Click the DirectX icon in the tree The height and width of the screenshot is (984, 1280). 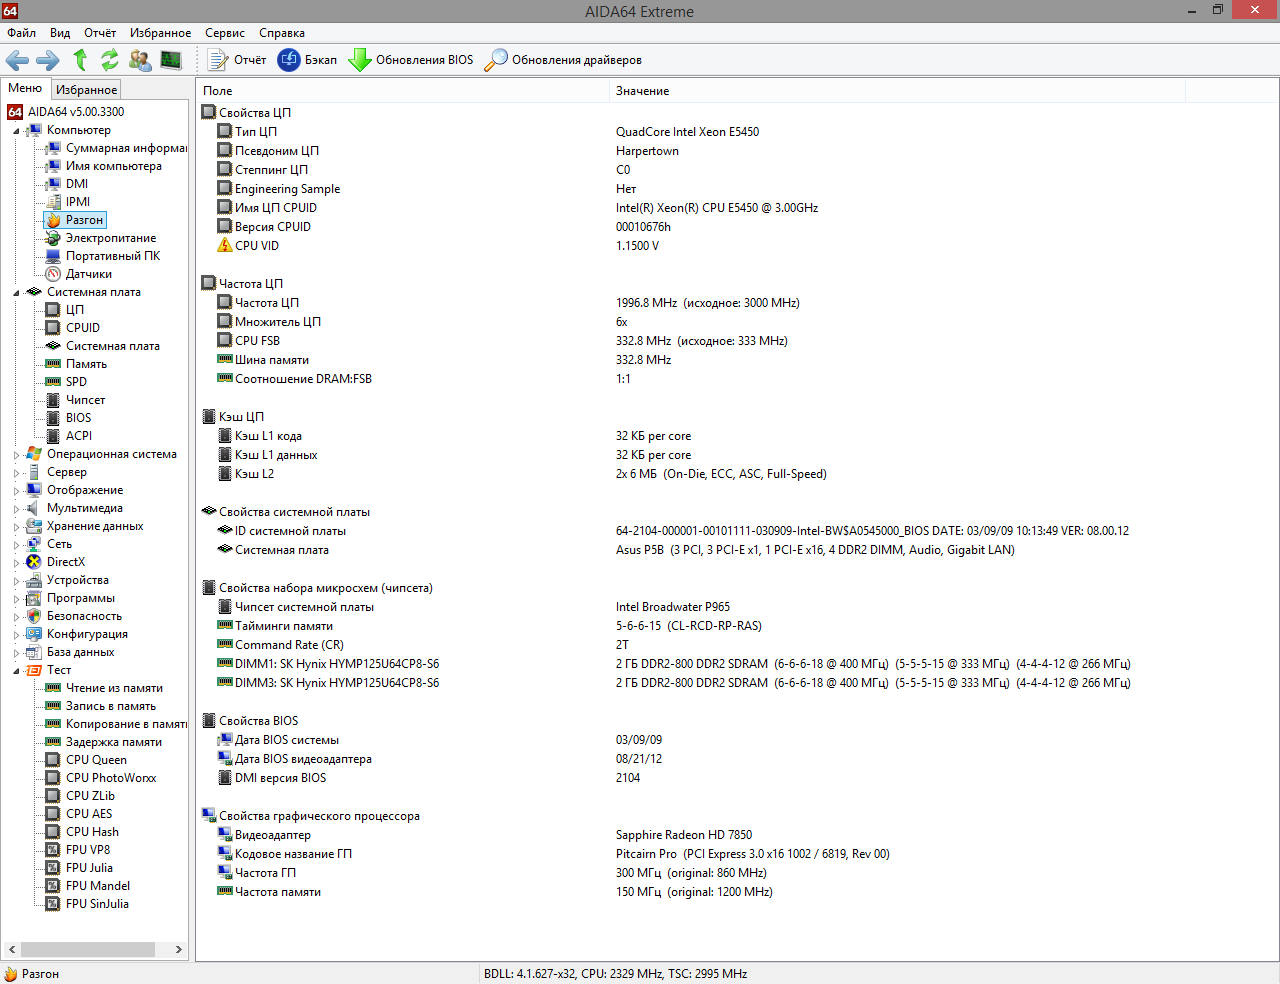click(34, 562)
